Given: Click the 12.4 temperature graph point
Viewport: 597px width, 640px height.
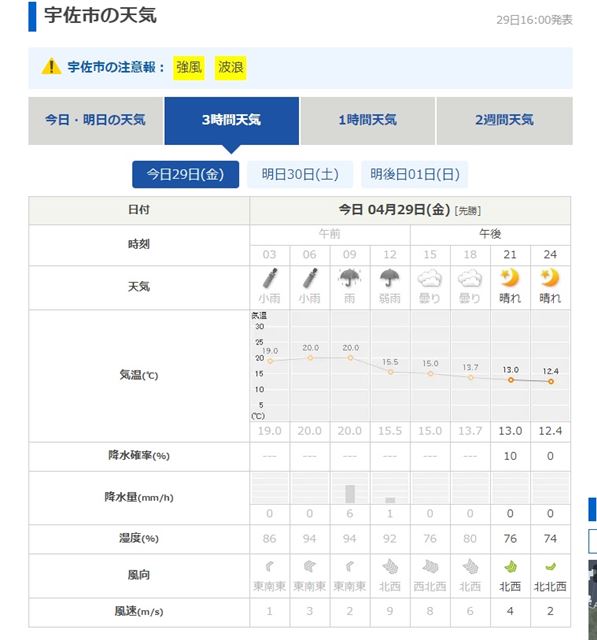Looking at the screenshot, I should click(550, 382).
